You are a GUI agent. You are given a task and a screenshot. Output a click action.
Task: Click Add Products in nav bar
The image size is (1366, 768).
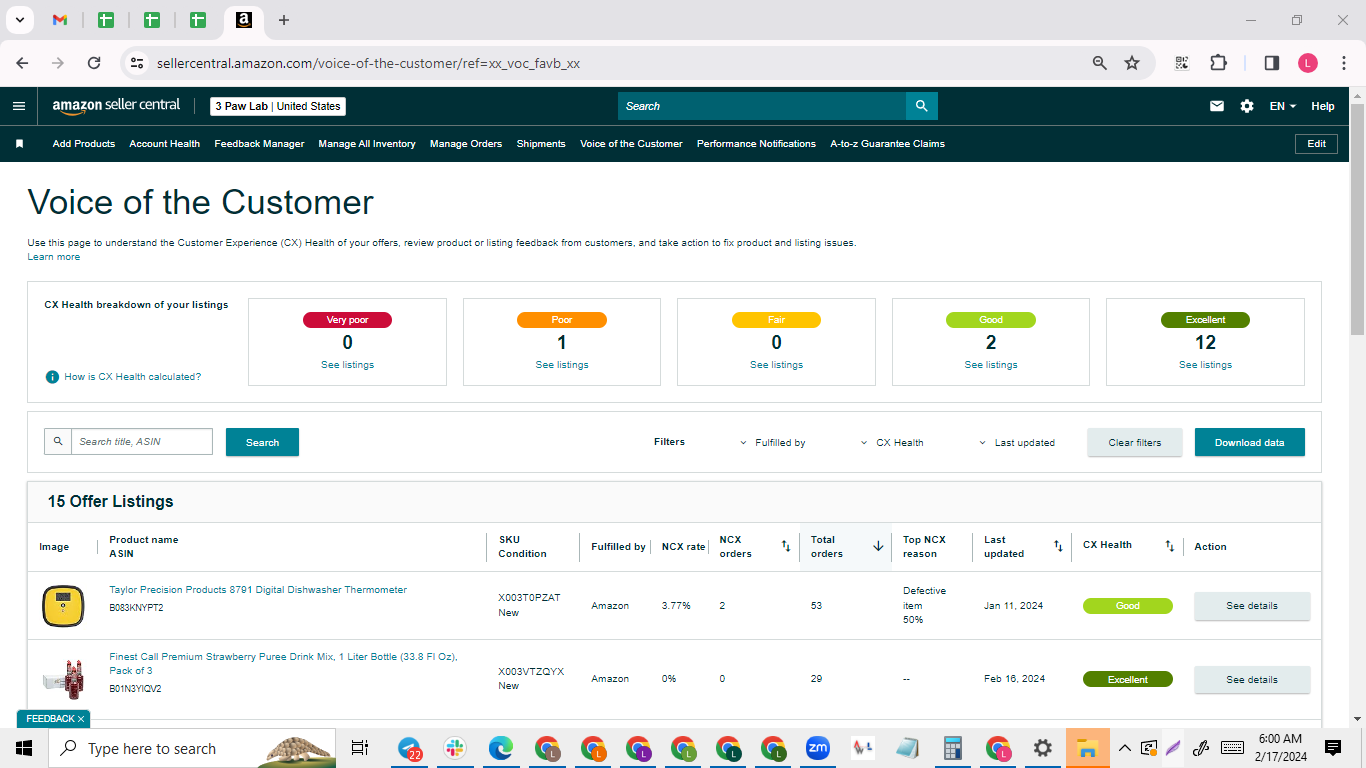[x=84, y=144]
